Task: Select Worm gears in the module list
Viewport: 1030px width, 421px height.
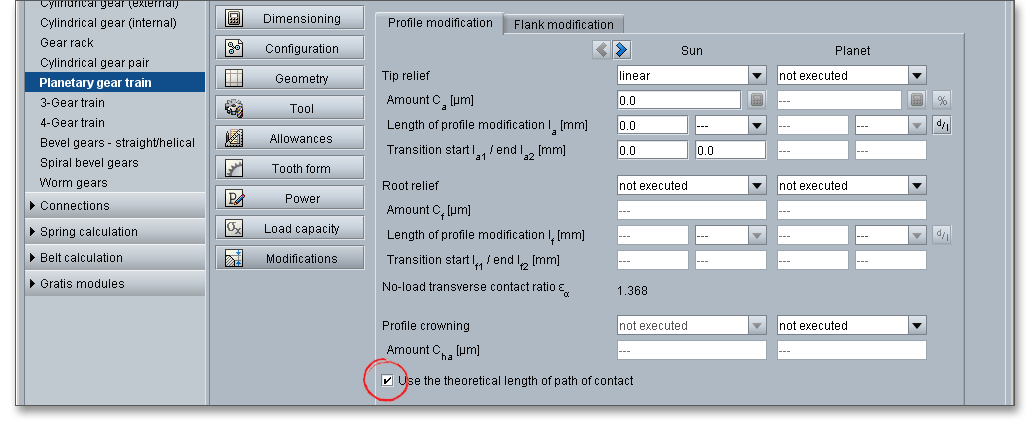Action: tap(73, 183)
